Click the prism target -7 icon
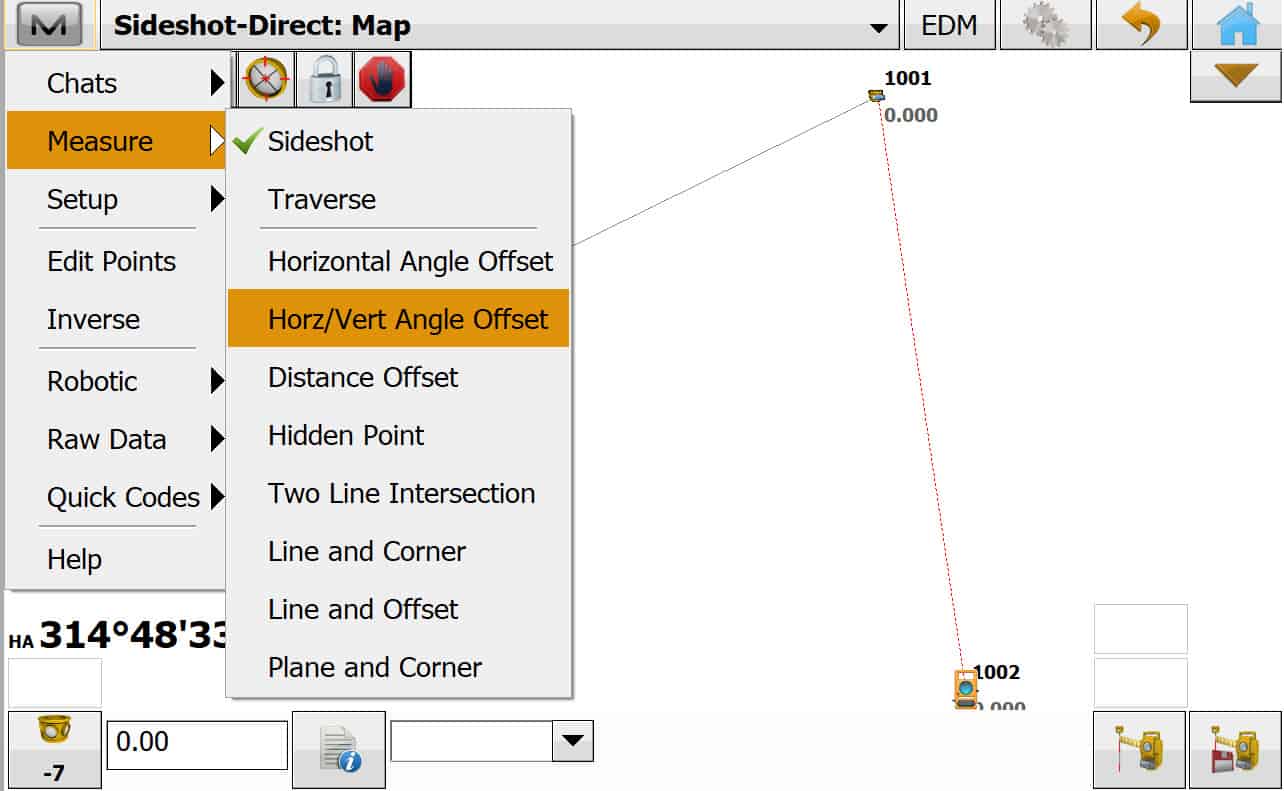Screen dimensions: 1284x791 (x=54, y=750)
